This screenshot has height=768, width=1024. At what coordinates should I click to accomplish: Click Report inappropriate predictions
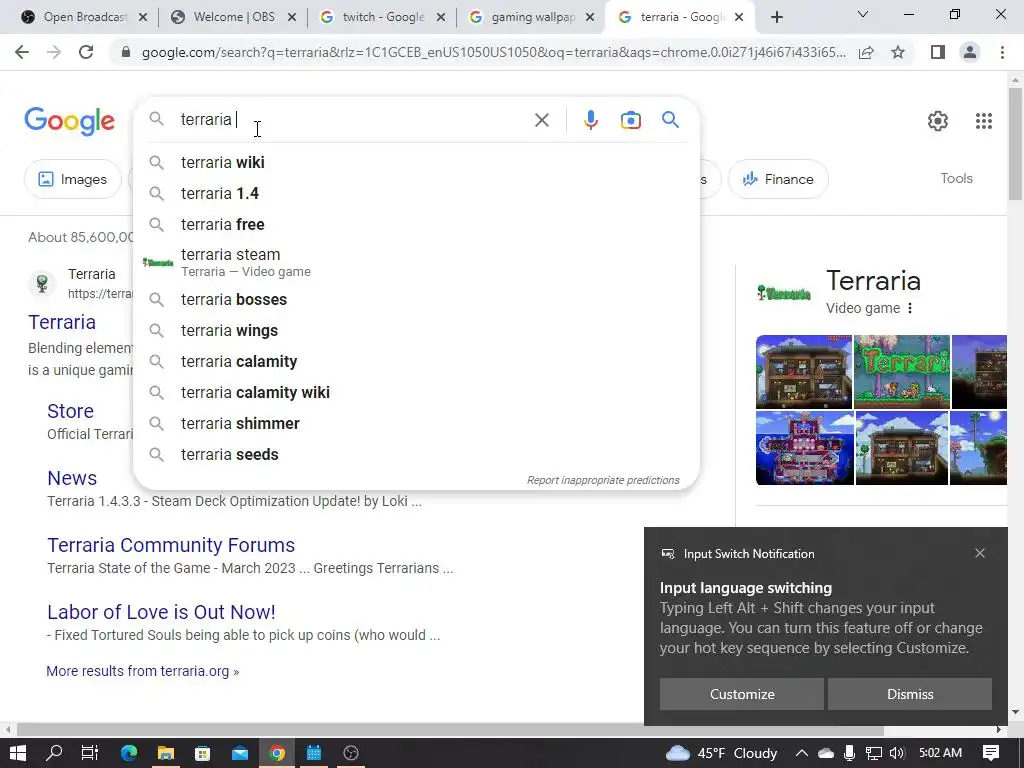tap(603, 480)
